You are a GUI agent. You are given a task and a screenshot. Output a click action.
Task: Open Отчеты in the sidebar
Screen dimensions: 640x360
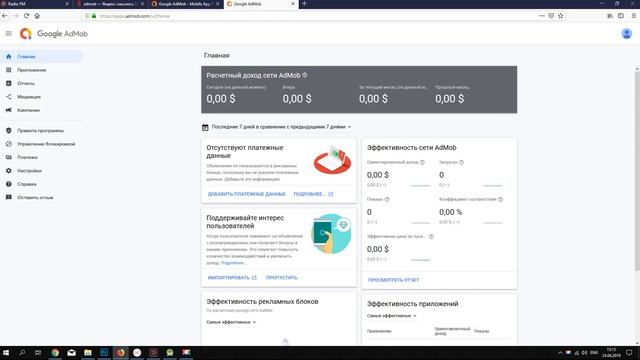click(26, 83)
